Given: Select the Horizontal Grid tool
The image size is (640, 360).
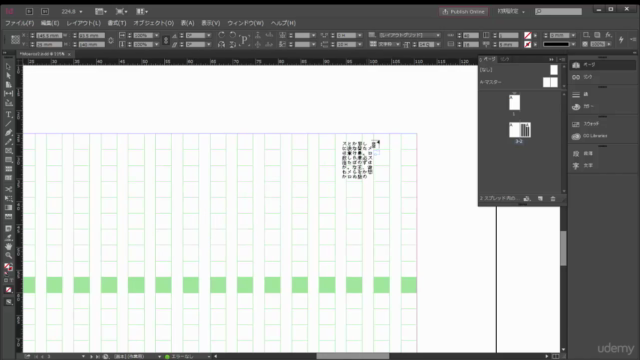Looking at the screenshot, I should 8,169.
